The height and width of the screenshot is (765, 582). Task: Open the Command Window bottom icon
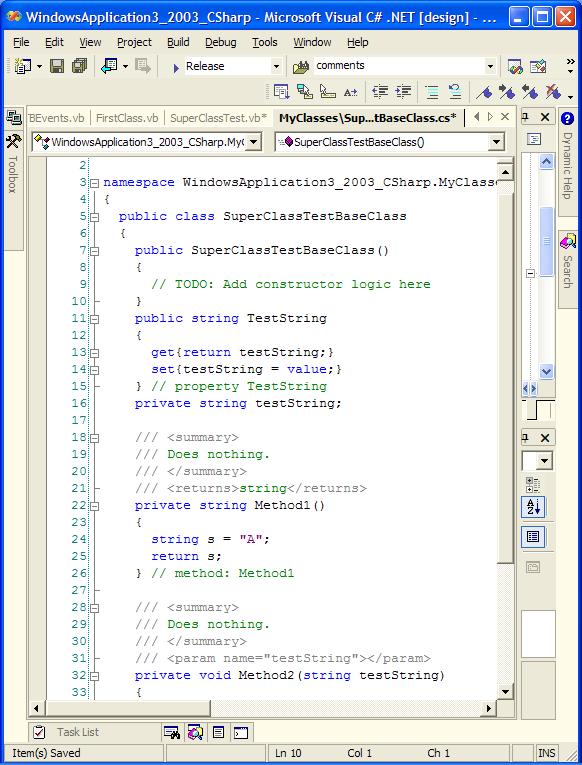click(241, 733)
